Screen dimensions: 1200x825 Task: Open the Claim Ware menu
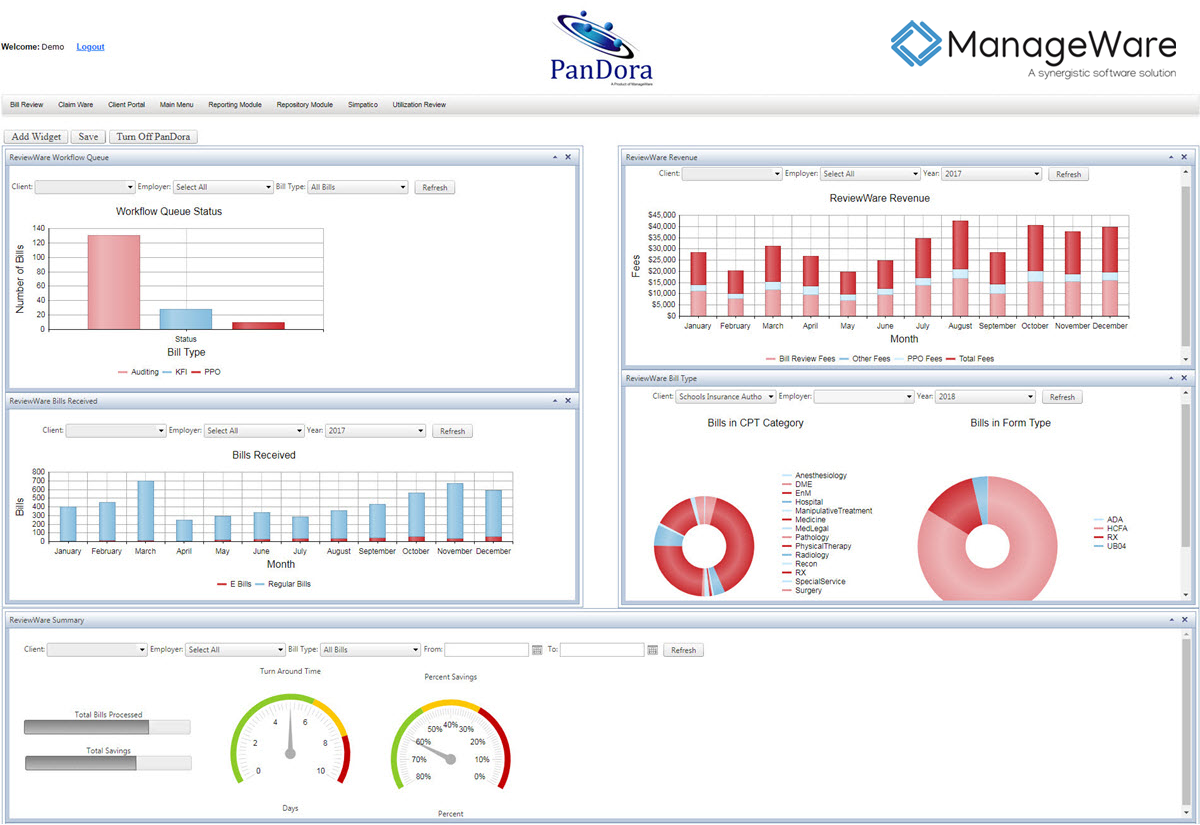point(76,105)
